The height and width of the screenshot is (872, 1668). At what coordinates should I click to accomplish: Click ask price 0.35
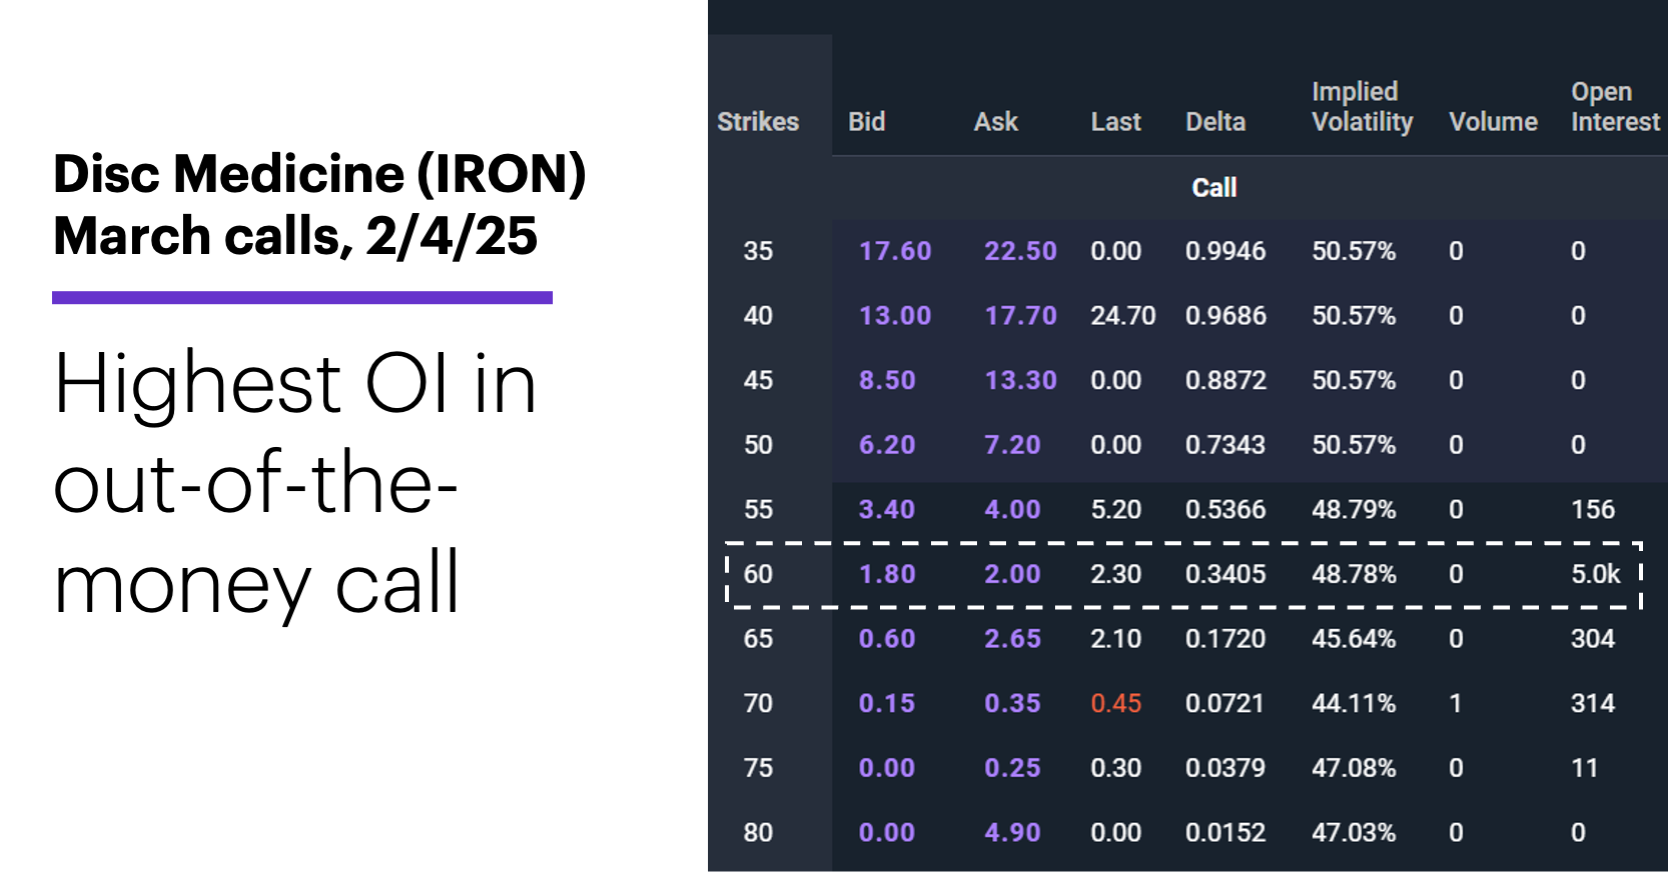tap(1012, 704)
